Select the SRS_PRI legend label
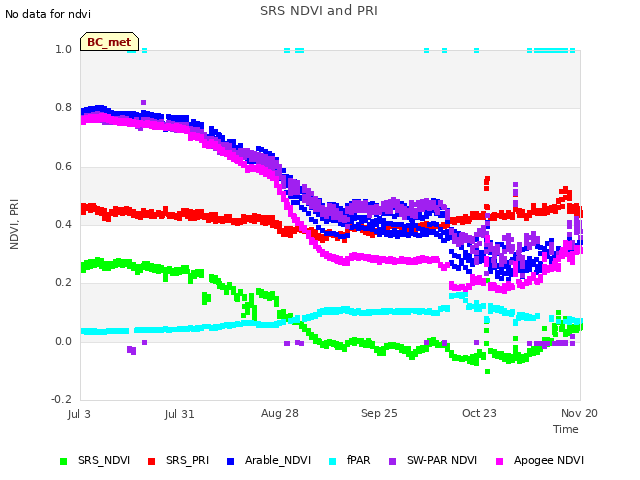The width and height of the screenshot is (640, 480). 187,460
